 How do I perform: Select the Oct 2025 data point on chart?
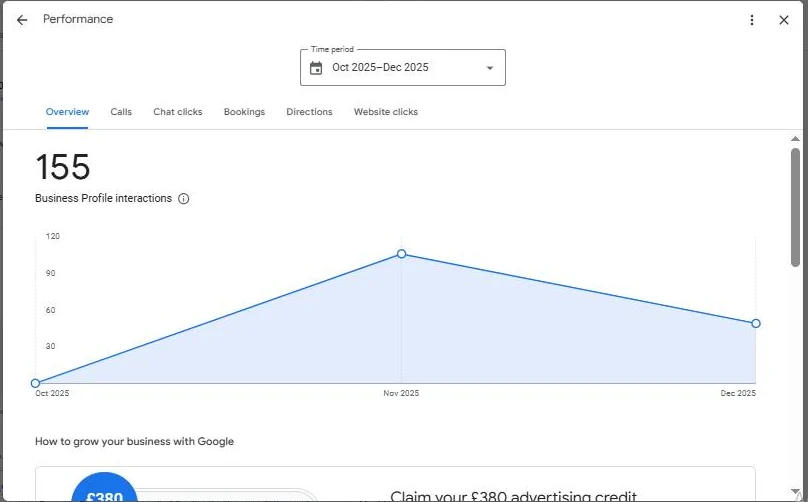pyautogui.click(x=35, y=383)
